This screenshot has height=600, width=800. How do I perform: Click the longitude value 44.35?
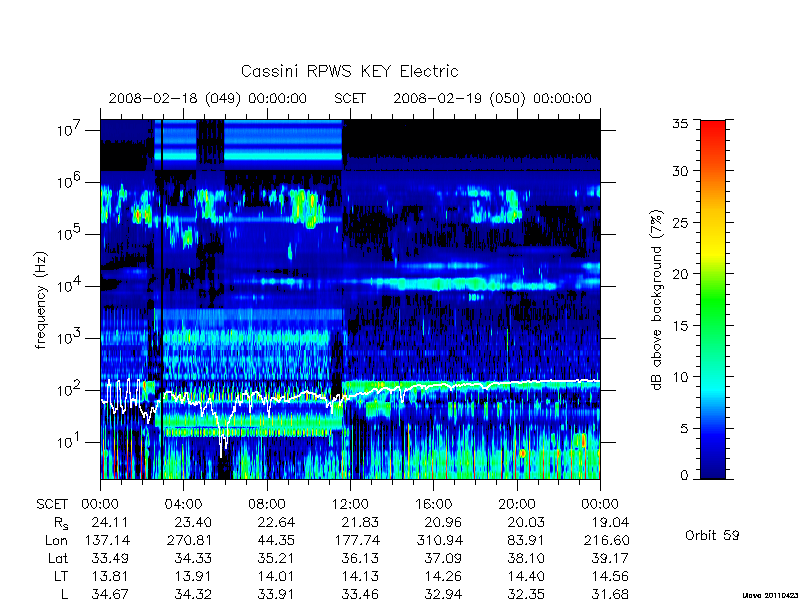tap(277, 540)
